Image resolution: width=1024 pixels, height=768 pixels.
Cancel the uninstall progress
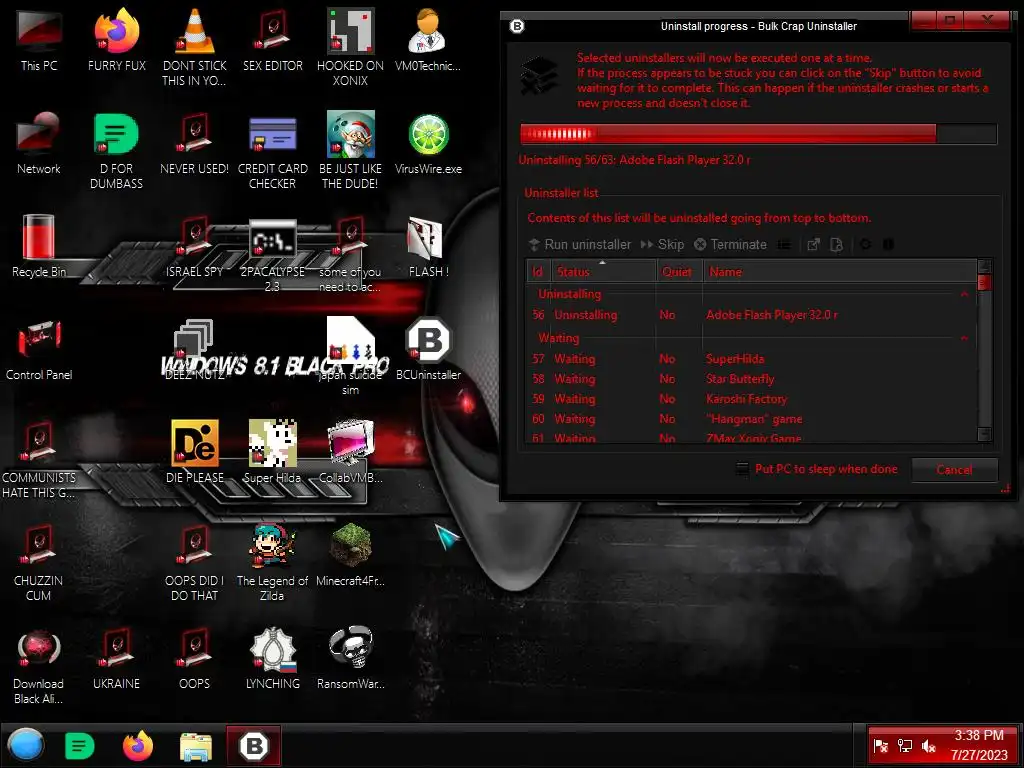(x=954, y=470)
